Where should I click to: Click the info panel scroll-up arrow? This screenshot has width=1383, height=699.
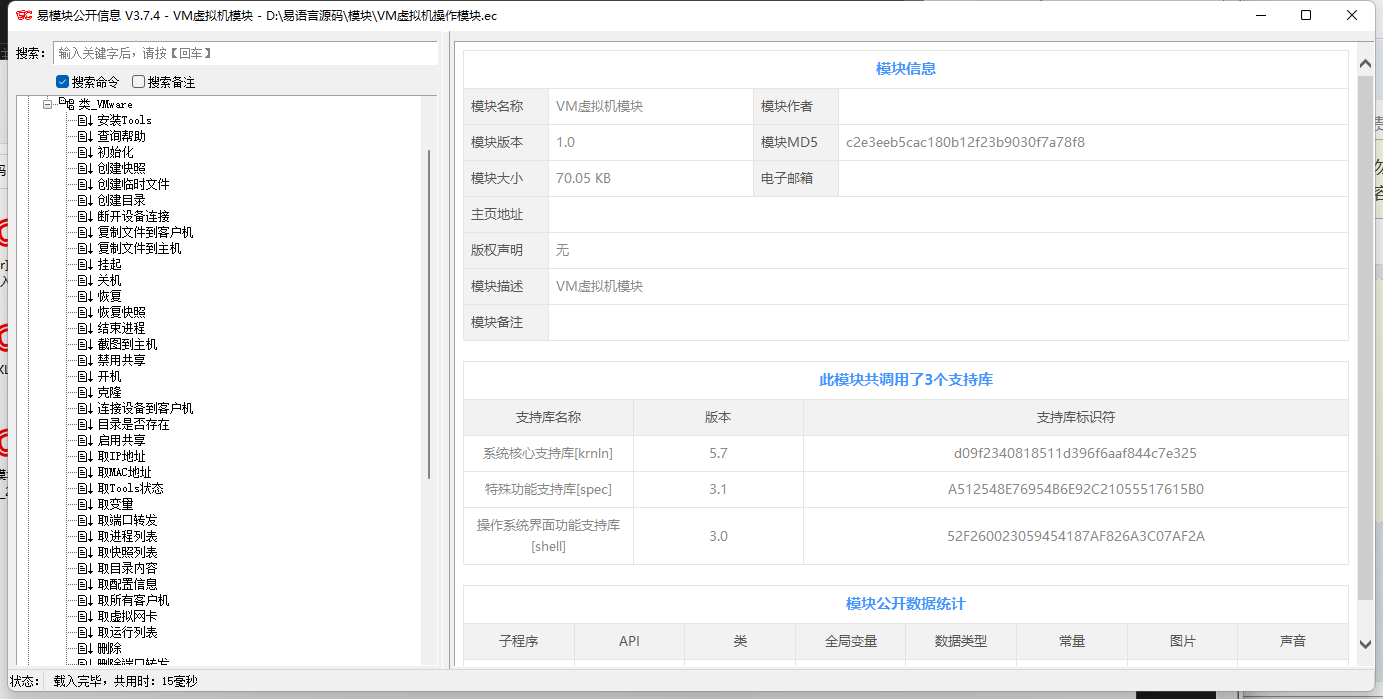pos(1365,63)
